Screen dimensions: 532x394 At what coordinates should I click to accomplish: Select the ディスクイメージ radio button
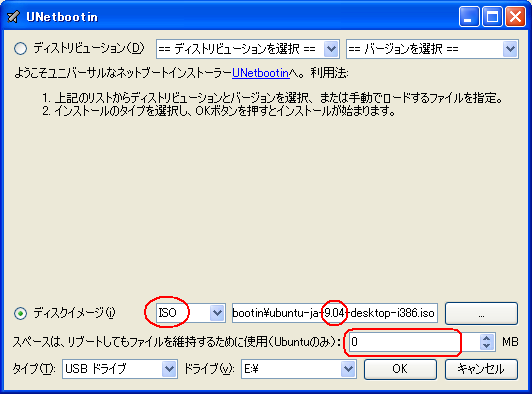pos(20,313)
